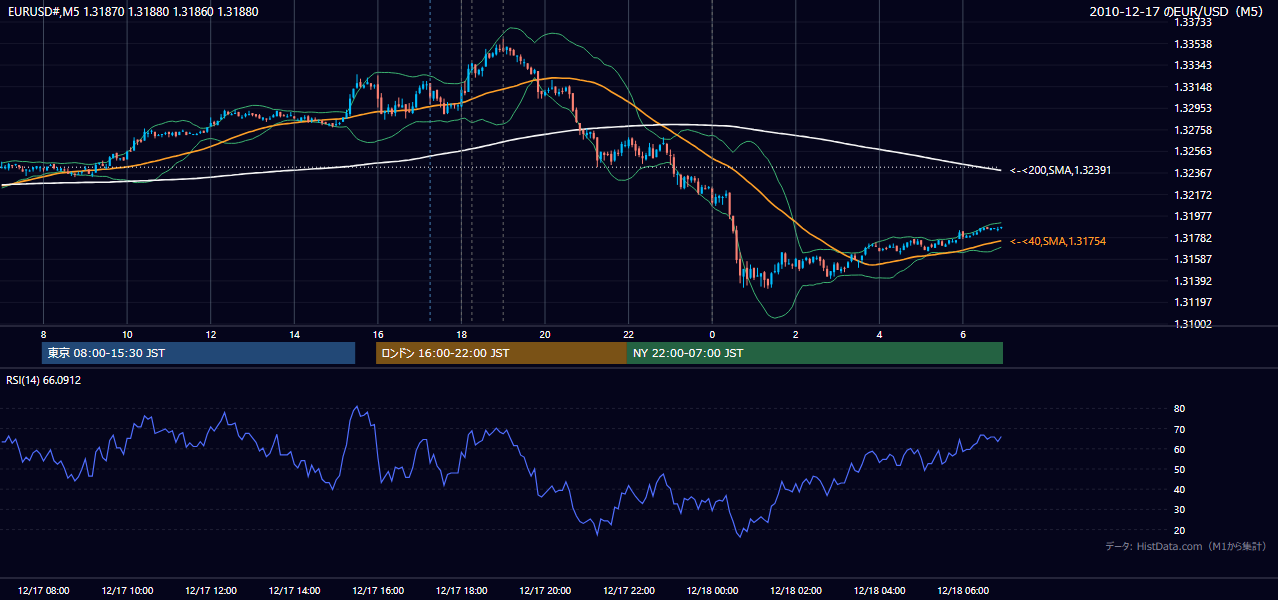Click the RSI(14) 66.0912 indicator label
Screen dimensions: 1278x600
pos(44,380)
